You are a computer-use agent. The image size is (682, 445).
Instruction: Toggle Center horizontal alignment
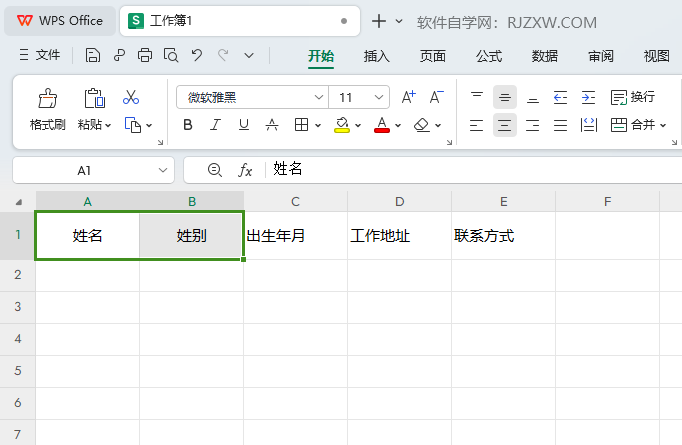click(x=505, y=125)
